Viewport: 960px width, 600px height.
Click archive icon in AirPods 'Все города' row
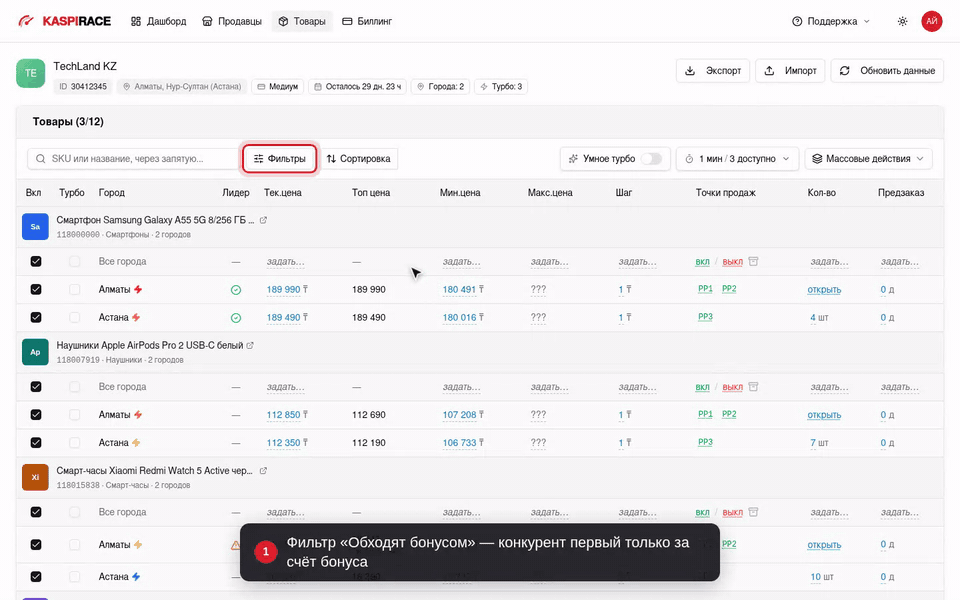pos(753,387)
